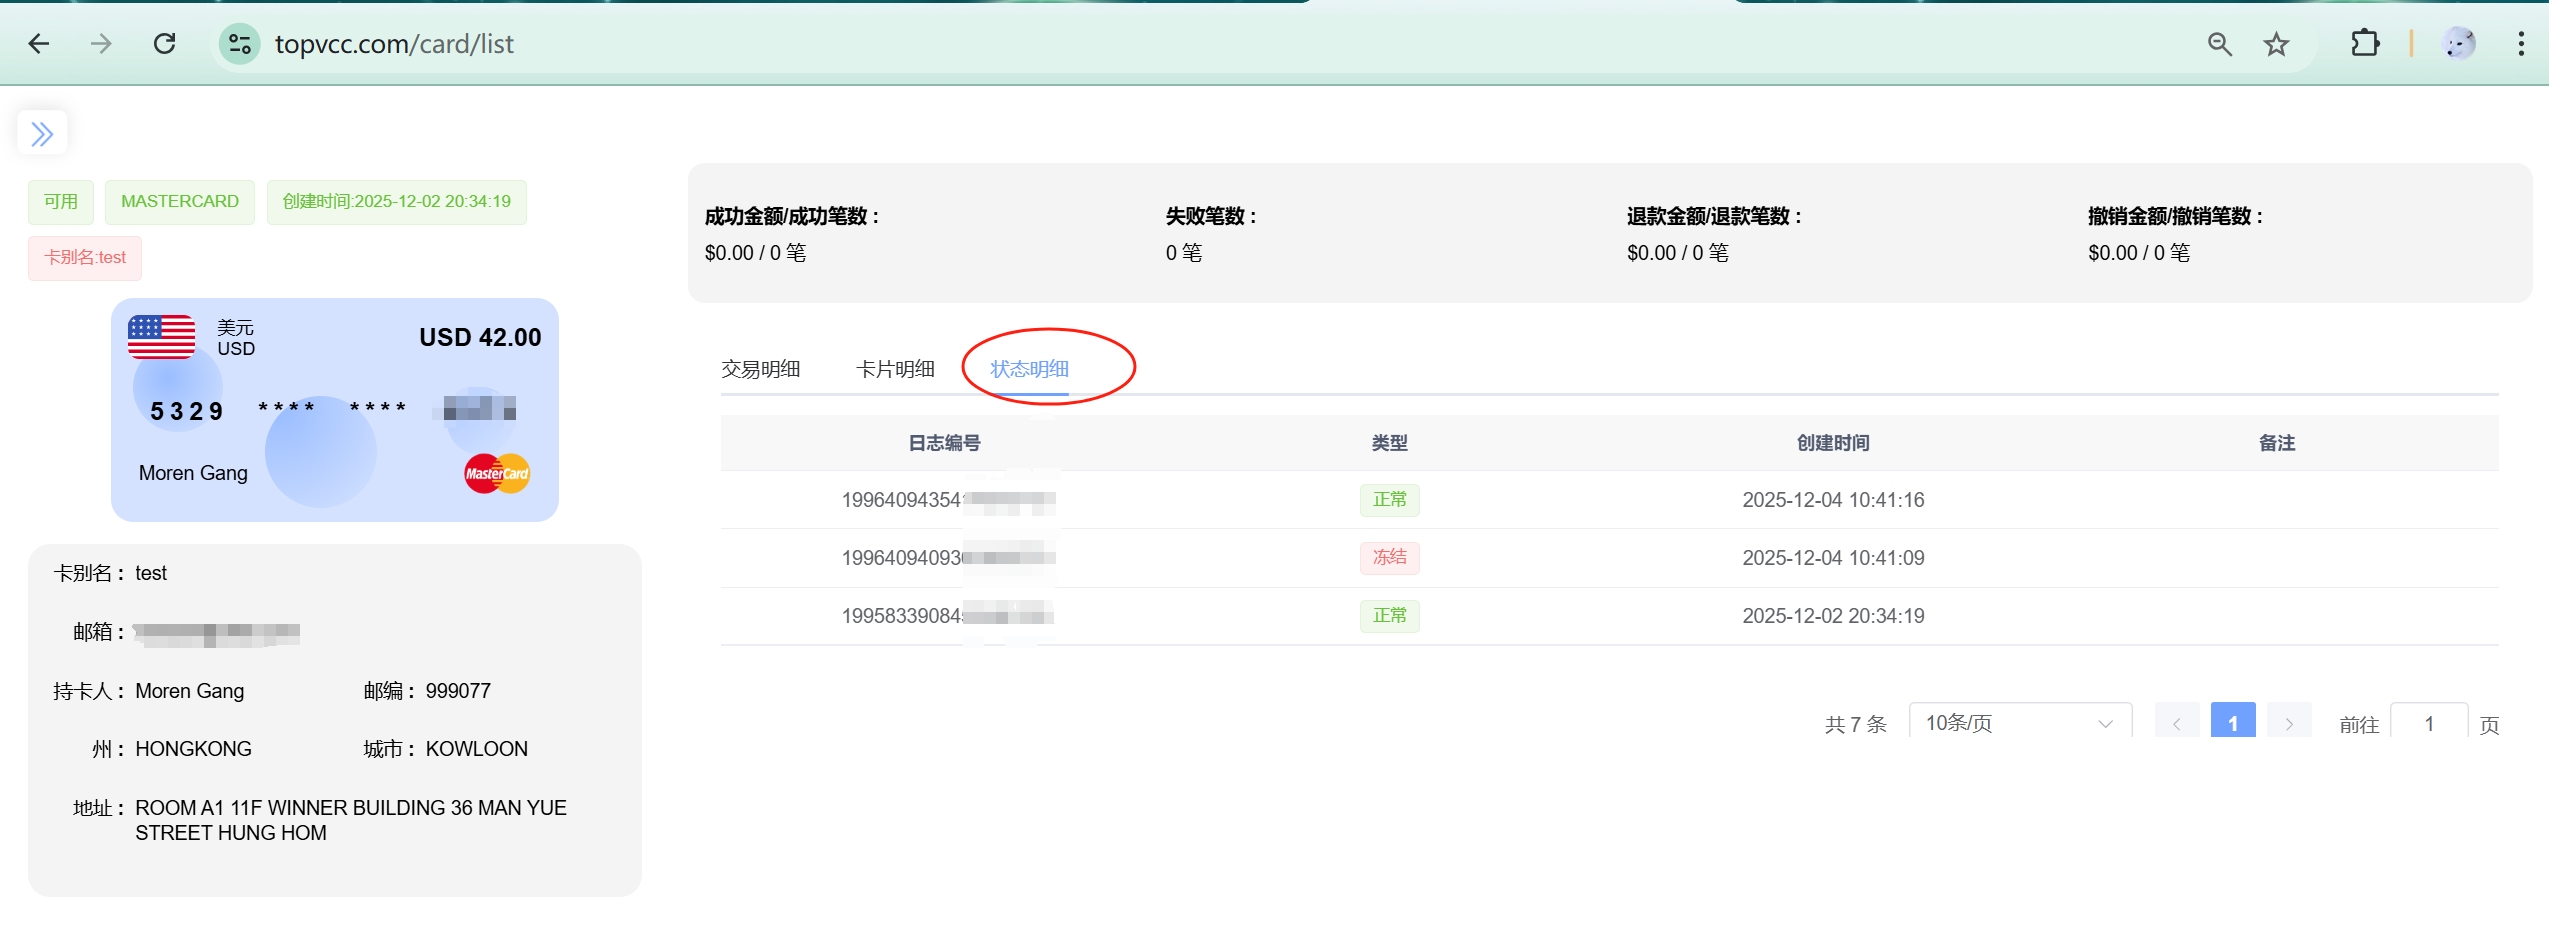Open the browser zoom magnifier icon
The image size is (2549, 941).
[x=2219, y=44]
